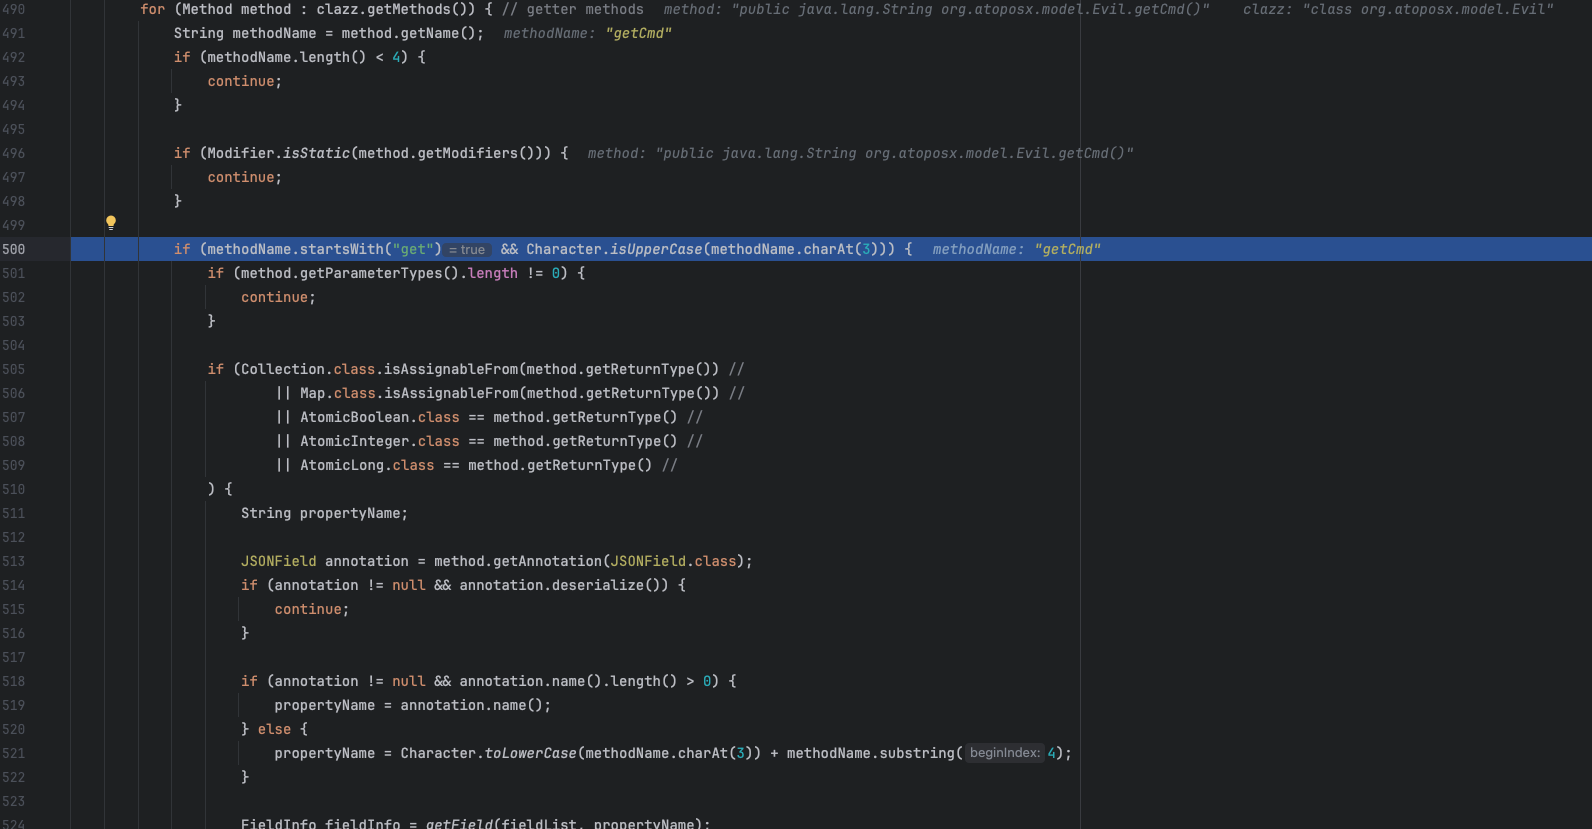Image resolution: width=1592 pixels, height=829 pixels.
Task: Click gutter line number 496
Action: (x=14, y=153)
